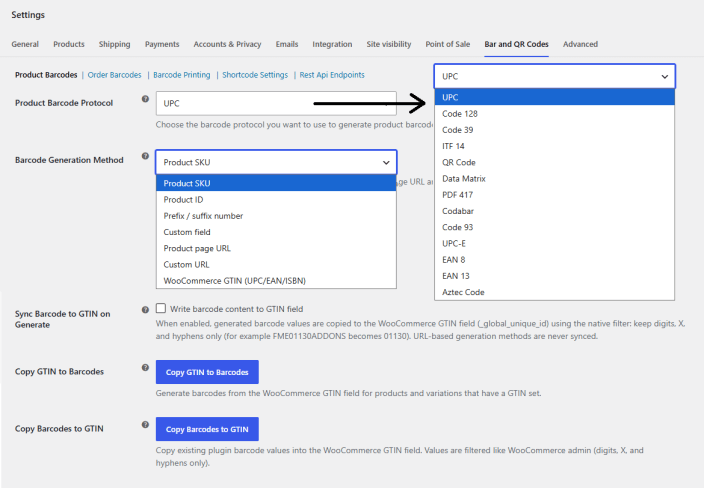Choose Code 39 protocol option
Screen dimensions: 704x488
click(x=554, y=130)
